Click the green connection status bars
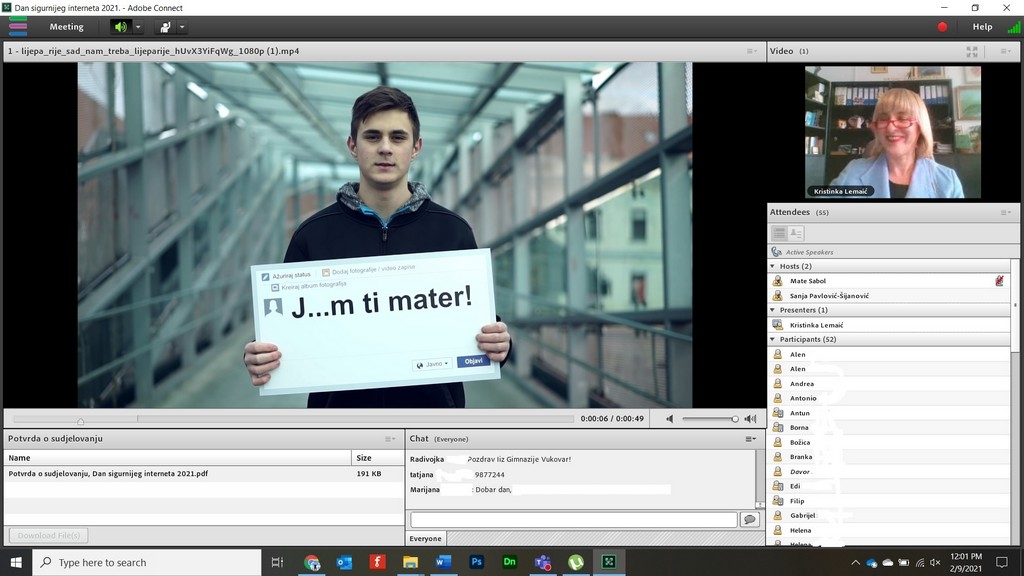 point(1014,27)
